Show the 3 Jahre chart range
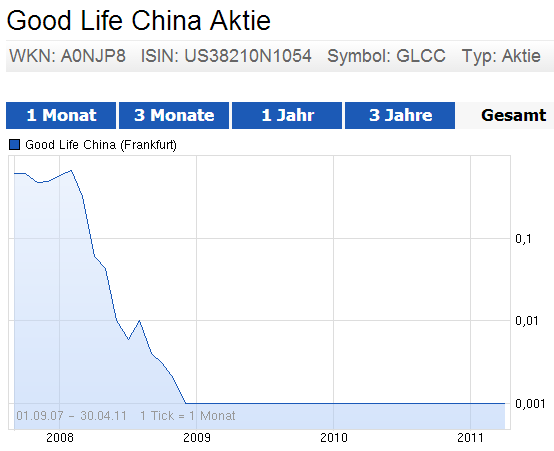This screenshot has height=451, width=554. (400, 116)
